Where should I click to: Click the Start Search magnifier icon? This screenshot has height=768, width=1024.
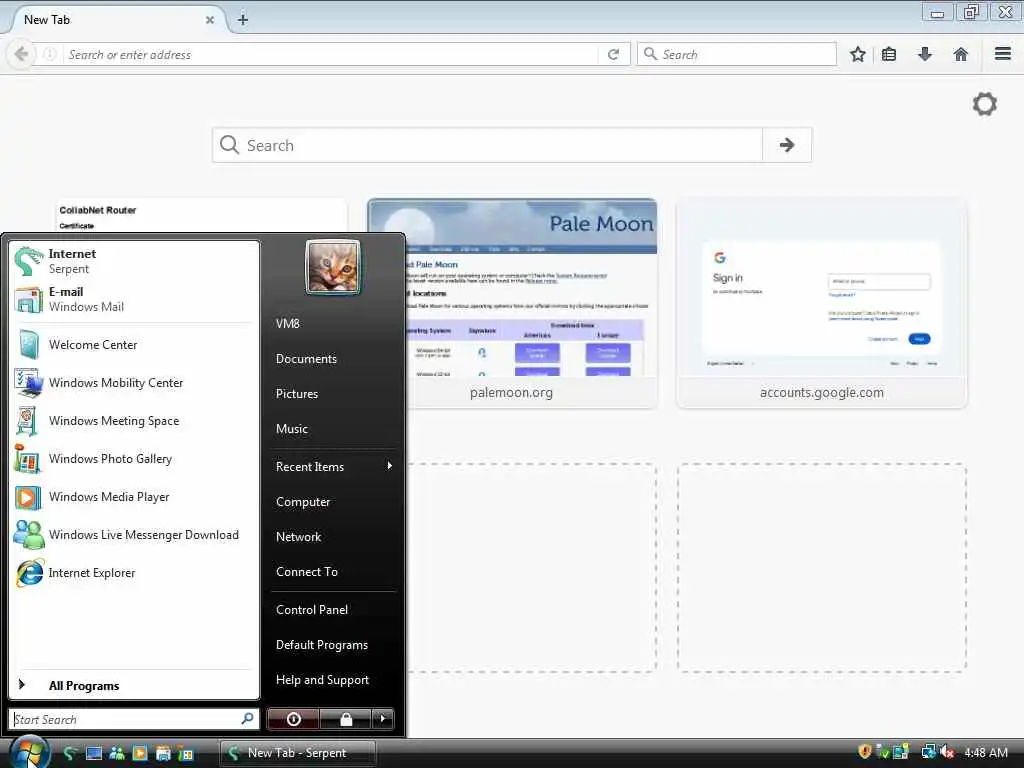(248, 718)
